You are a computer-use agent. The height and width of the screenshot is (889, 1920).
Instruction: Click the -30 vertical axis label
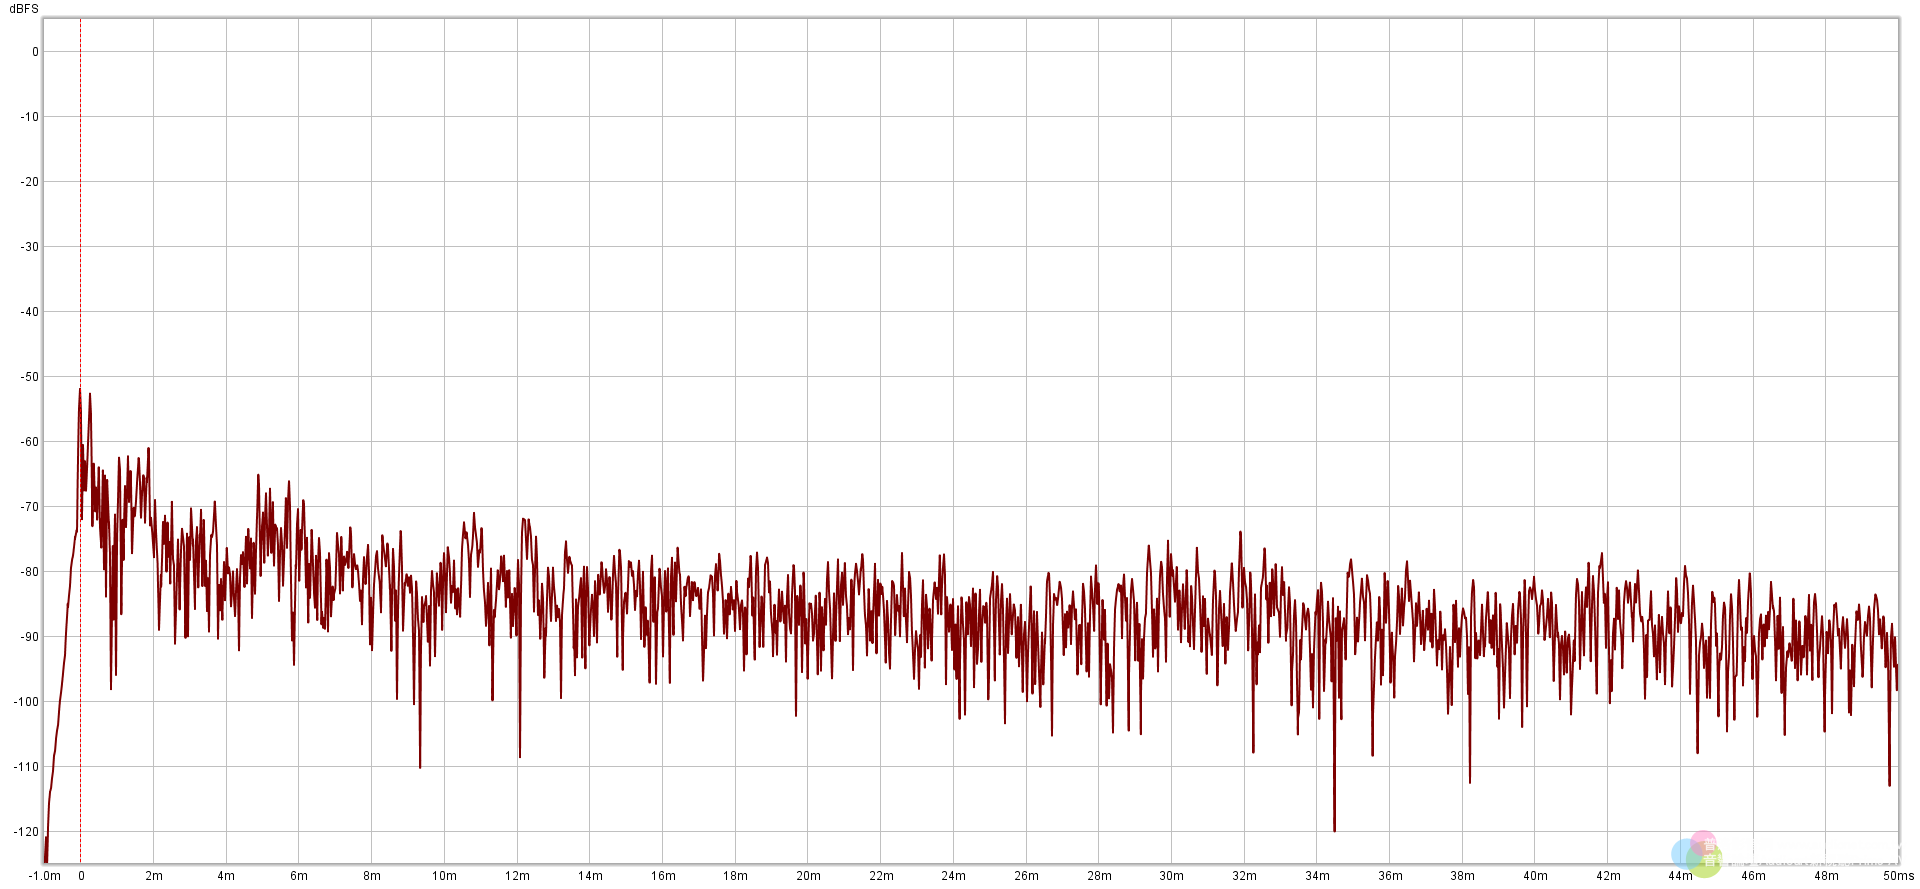tap(30, 247)
